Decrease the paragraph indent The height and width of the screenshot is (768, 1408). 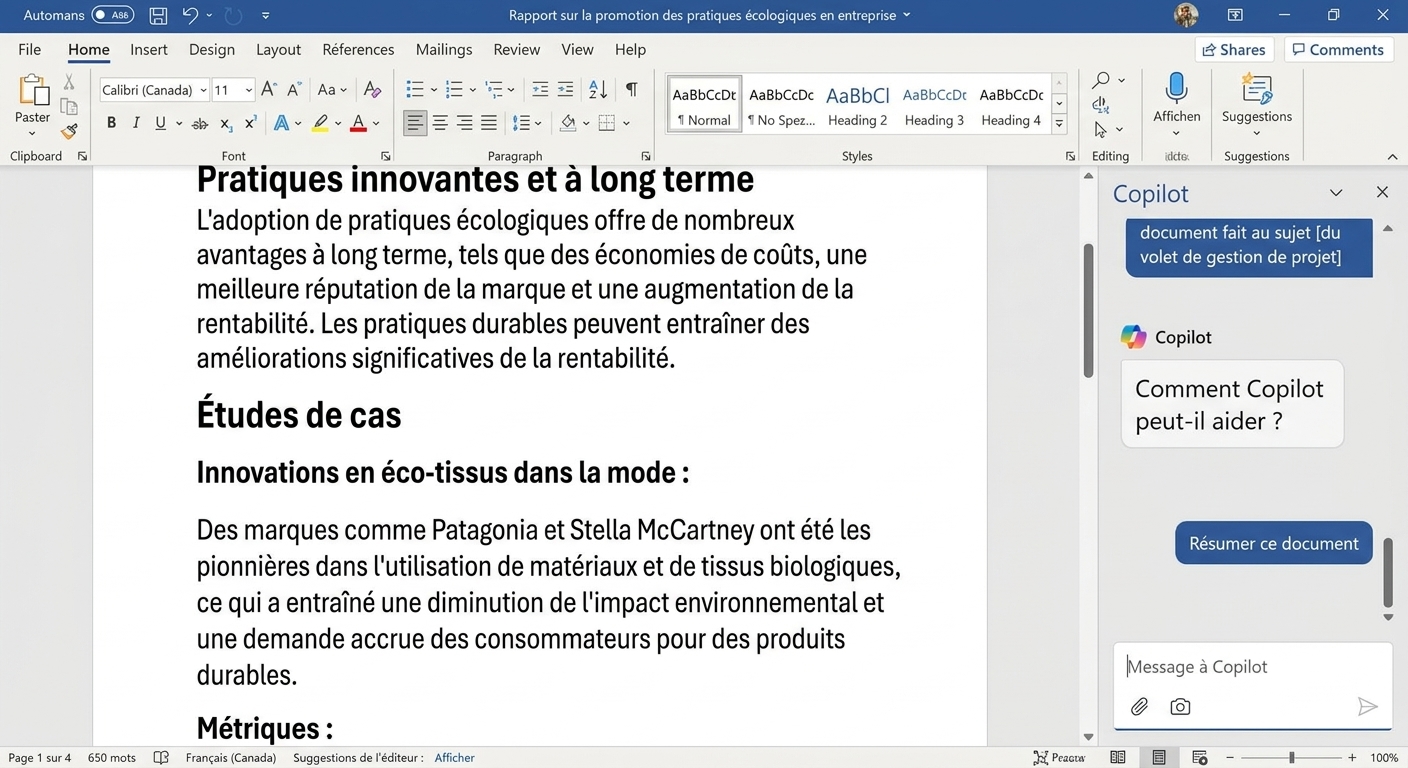(540, 89)
